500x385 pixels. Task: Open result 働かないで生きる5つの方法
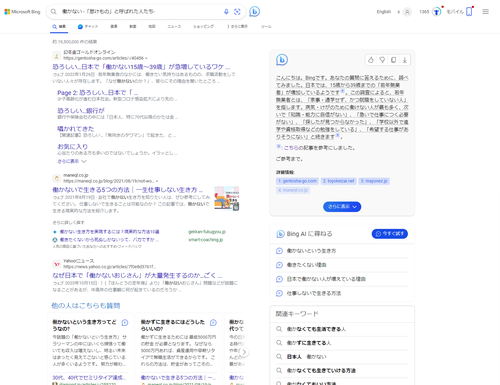tap(127, 190)
